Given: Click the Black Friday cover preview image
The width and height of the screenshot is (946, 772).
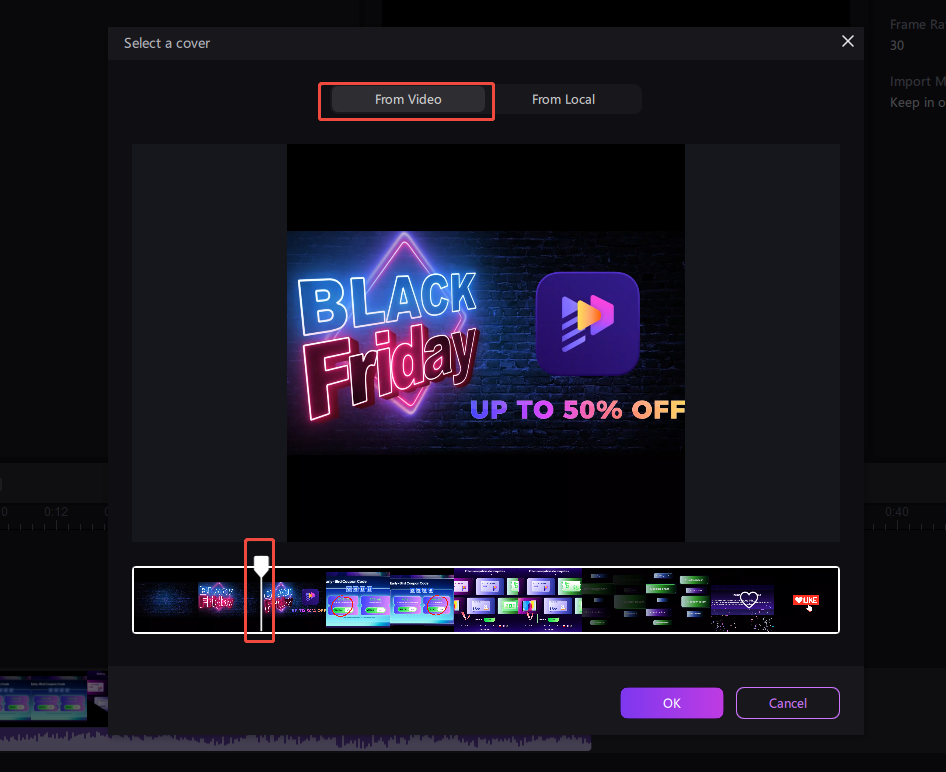Looking at the screenshot, I should [x=486, y=343].
